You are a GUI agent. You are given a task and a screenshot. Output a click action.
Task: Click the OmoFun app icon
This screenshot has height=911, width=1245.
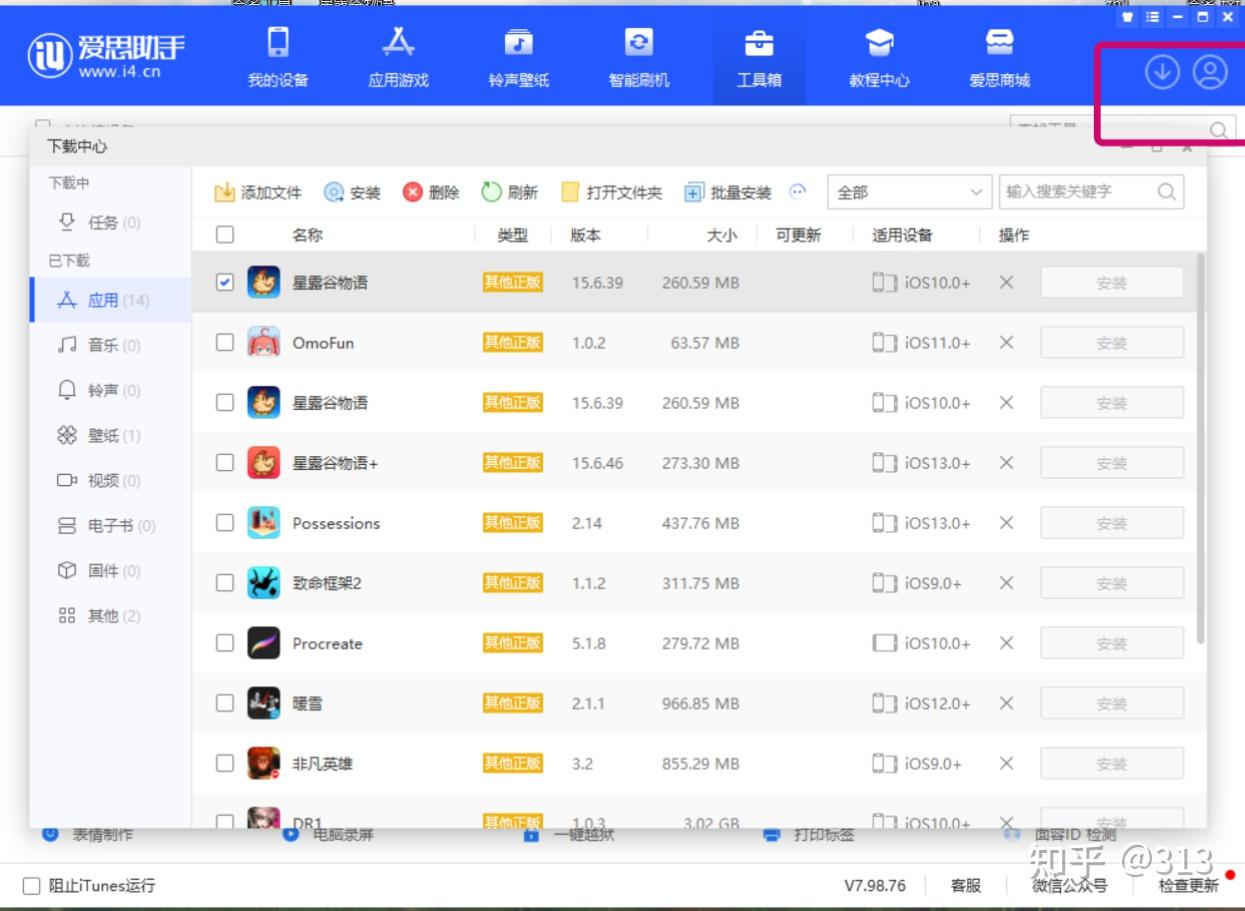pyautogui.click(x=264, y=342)
